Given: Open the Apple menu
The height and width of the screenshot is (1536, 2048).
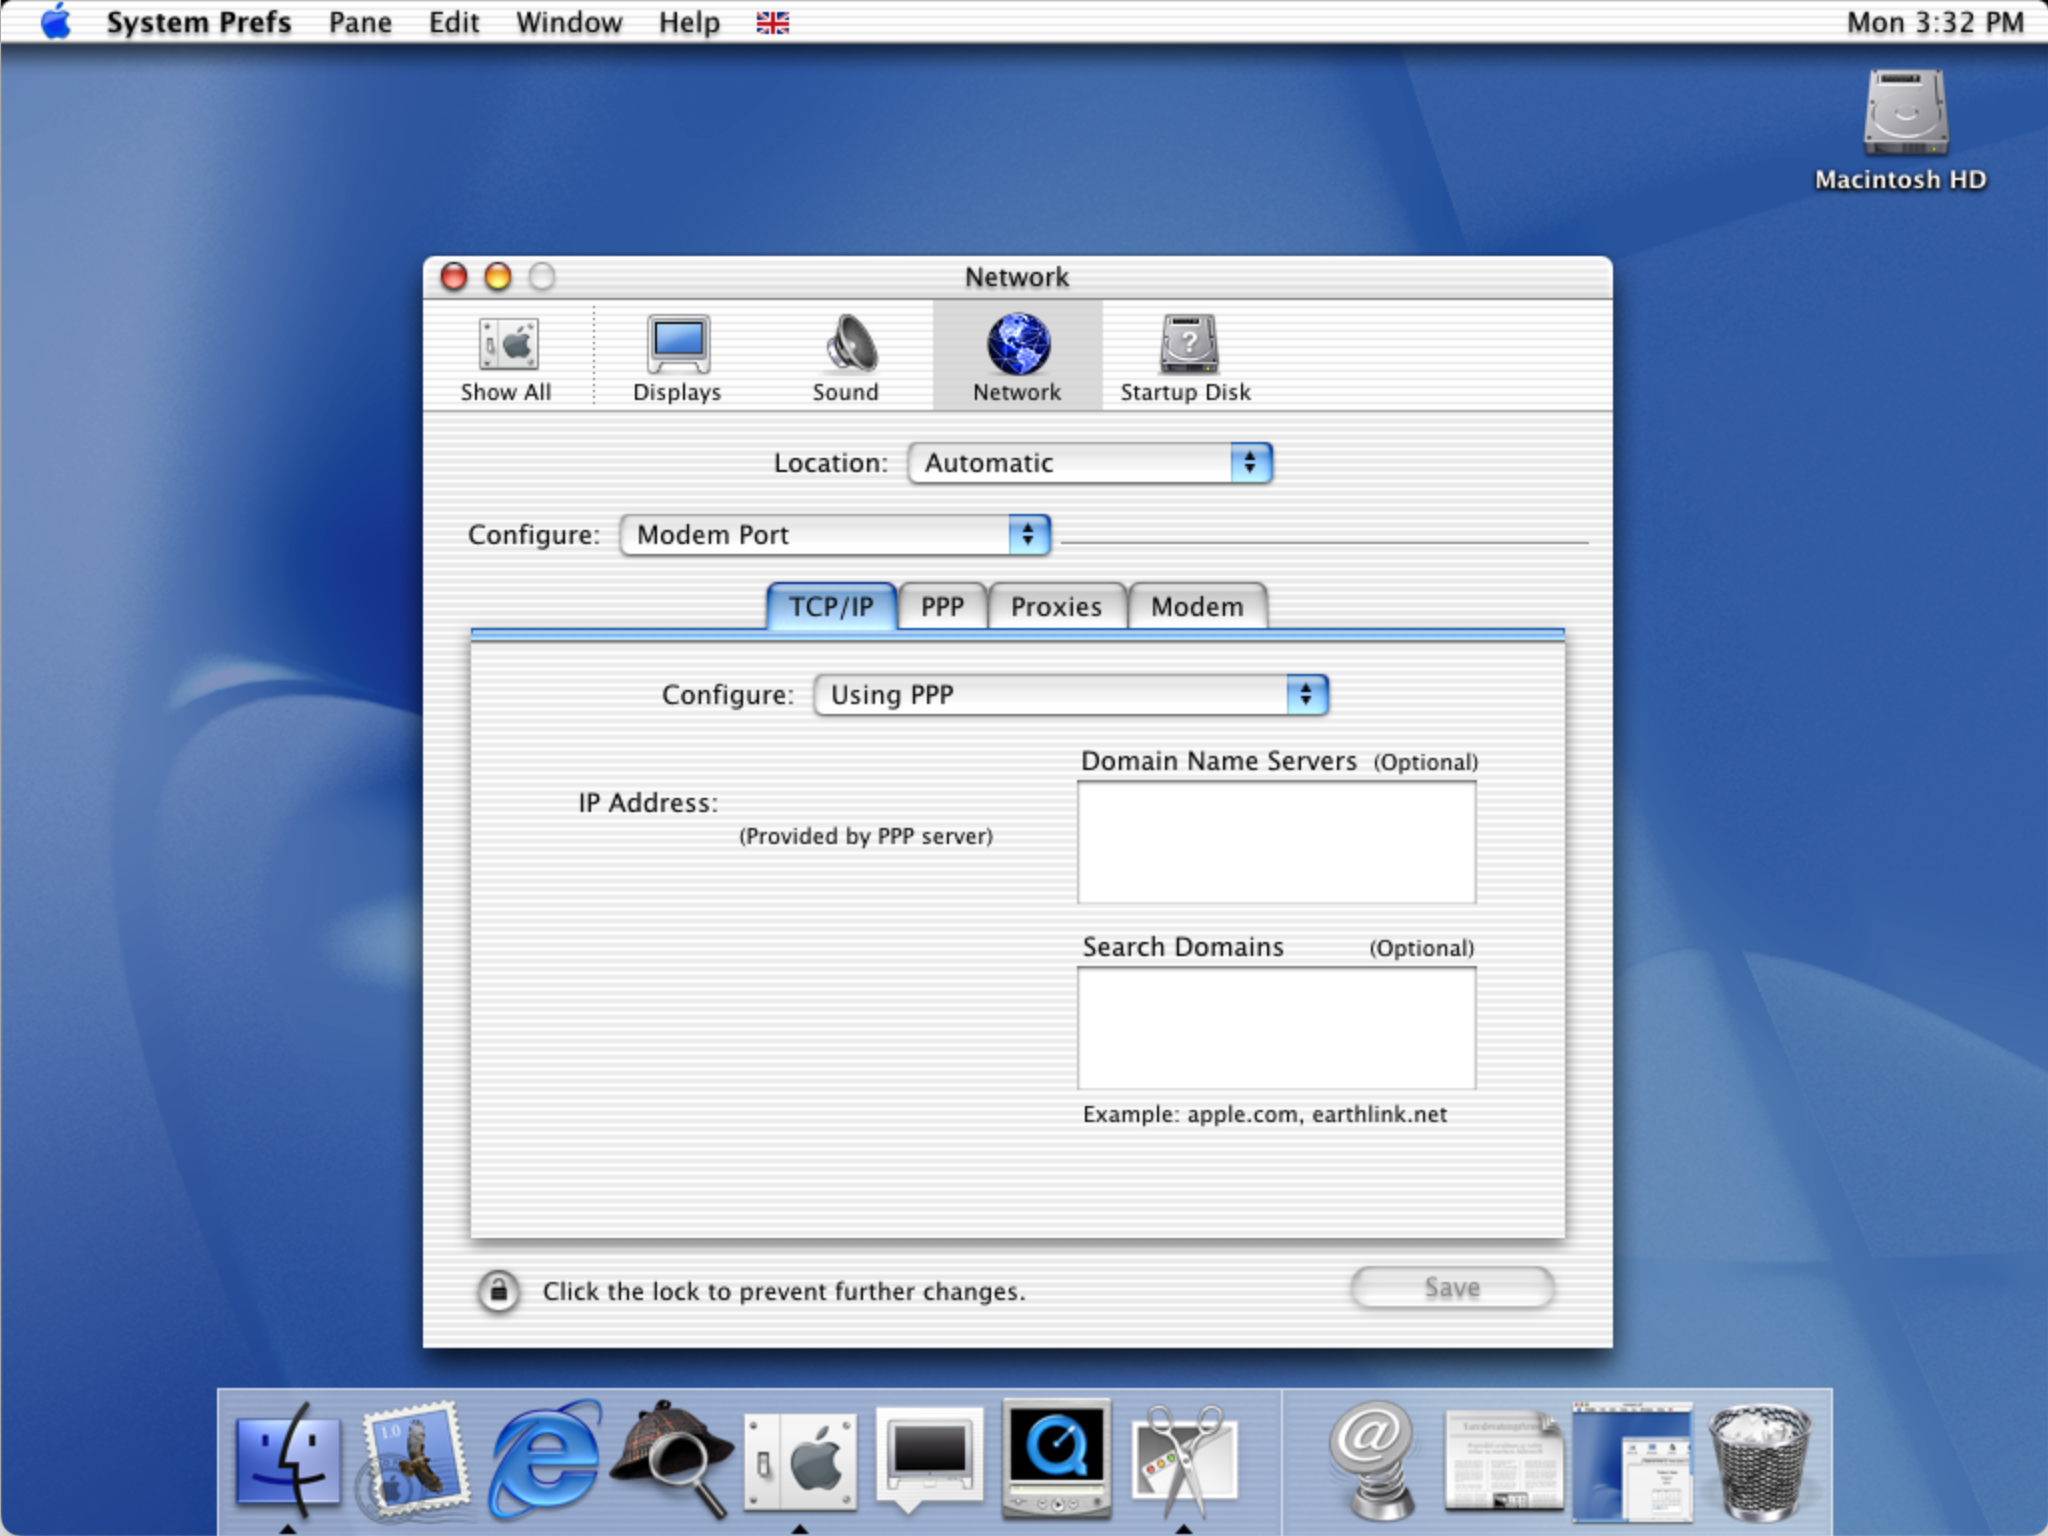Looking at the screenshot, I should (x=56, y=22).
